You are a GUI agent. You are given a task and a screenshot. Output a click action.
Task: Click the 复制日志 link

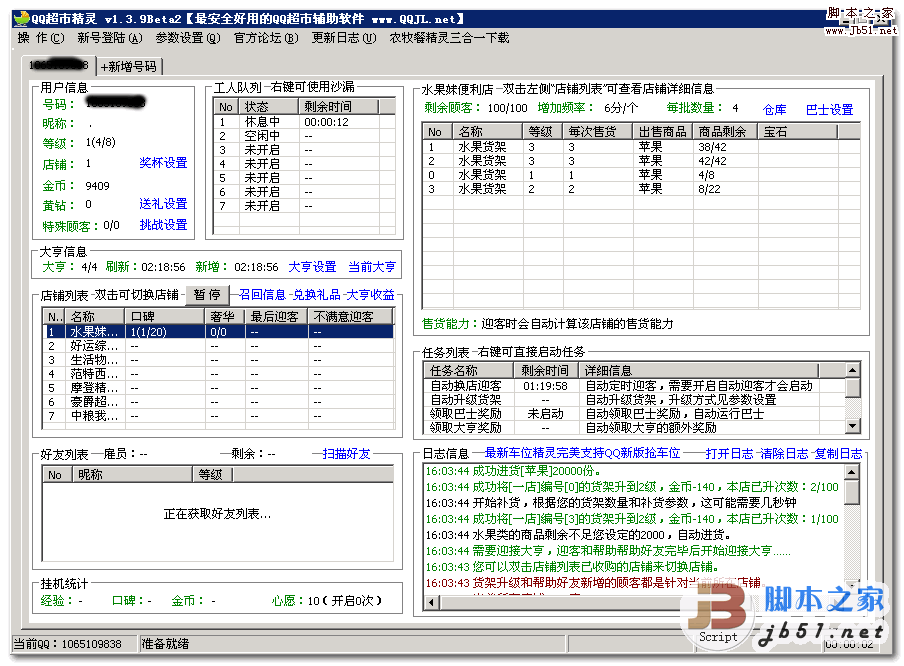[x=838, y=454]
